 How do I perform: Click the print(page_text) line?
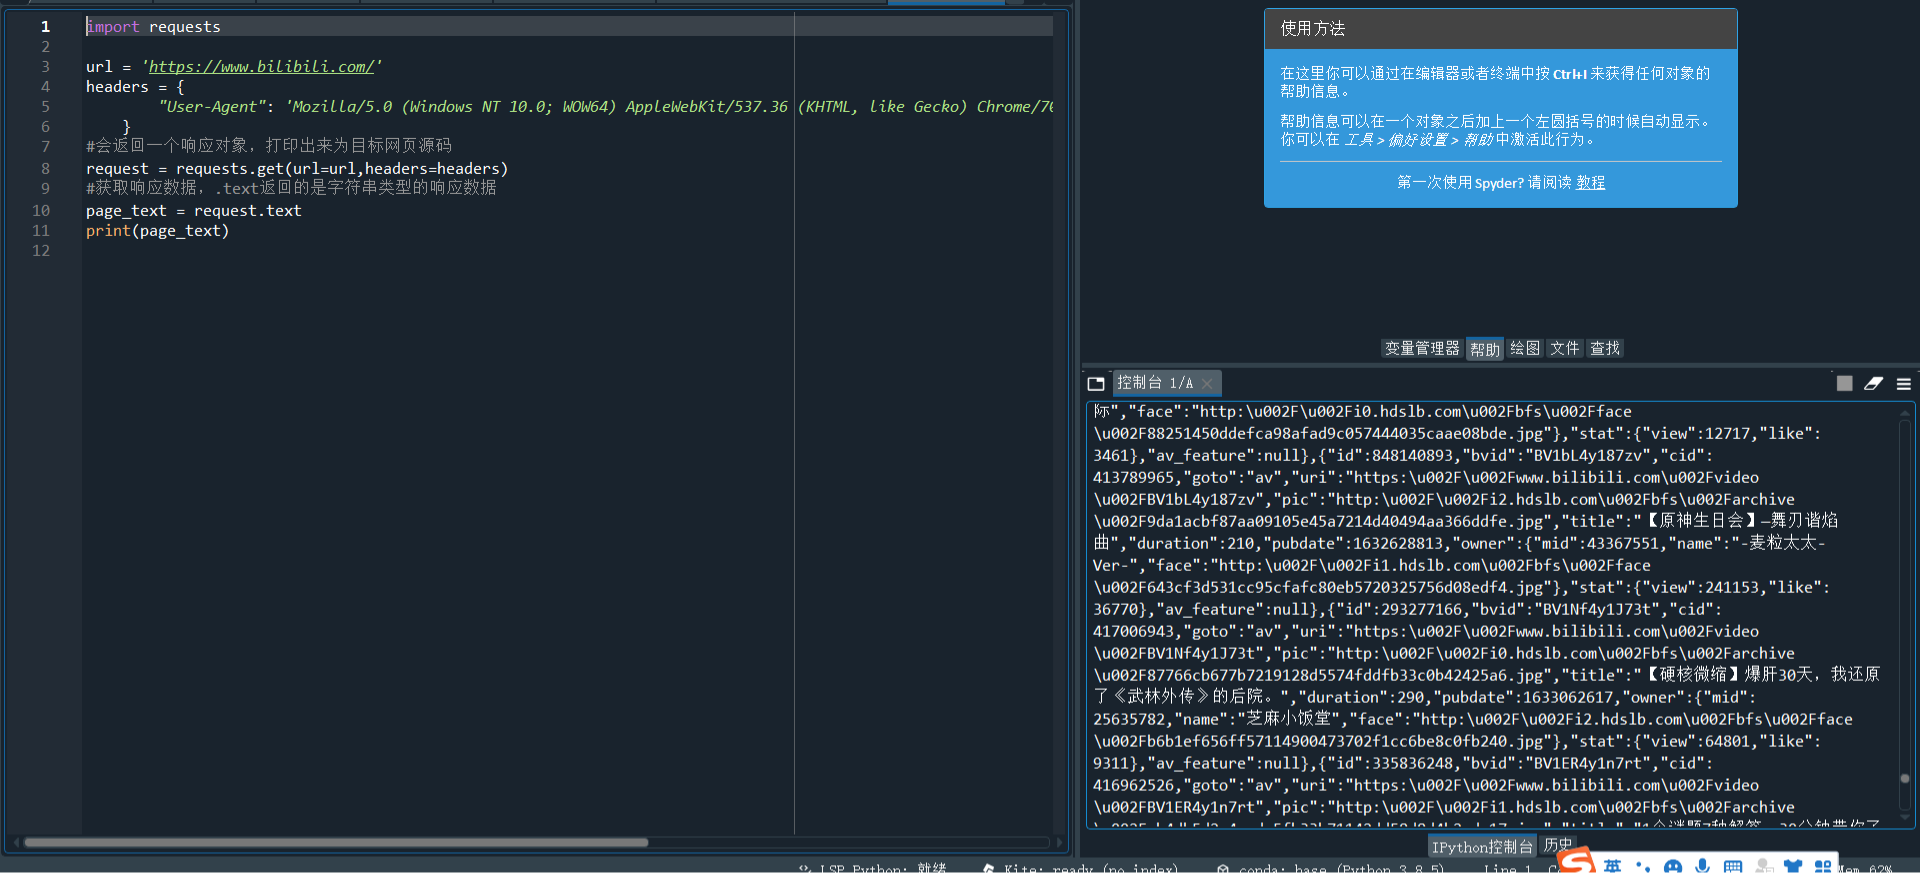[x=157, y=231]
